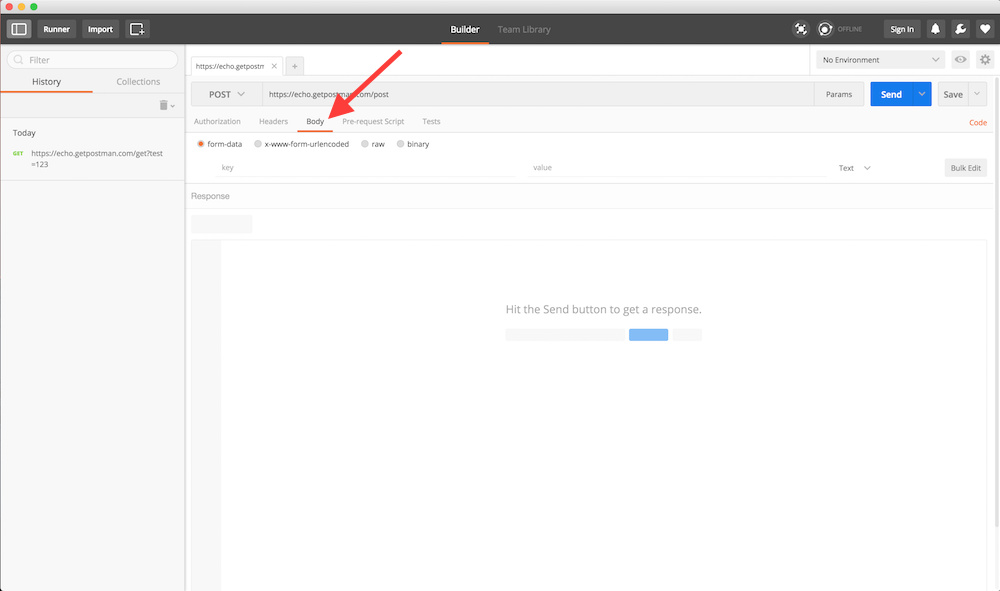Switch to the Builder tab
This screenshot has width=1000, height=591.
(x=465, y=29)
